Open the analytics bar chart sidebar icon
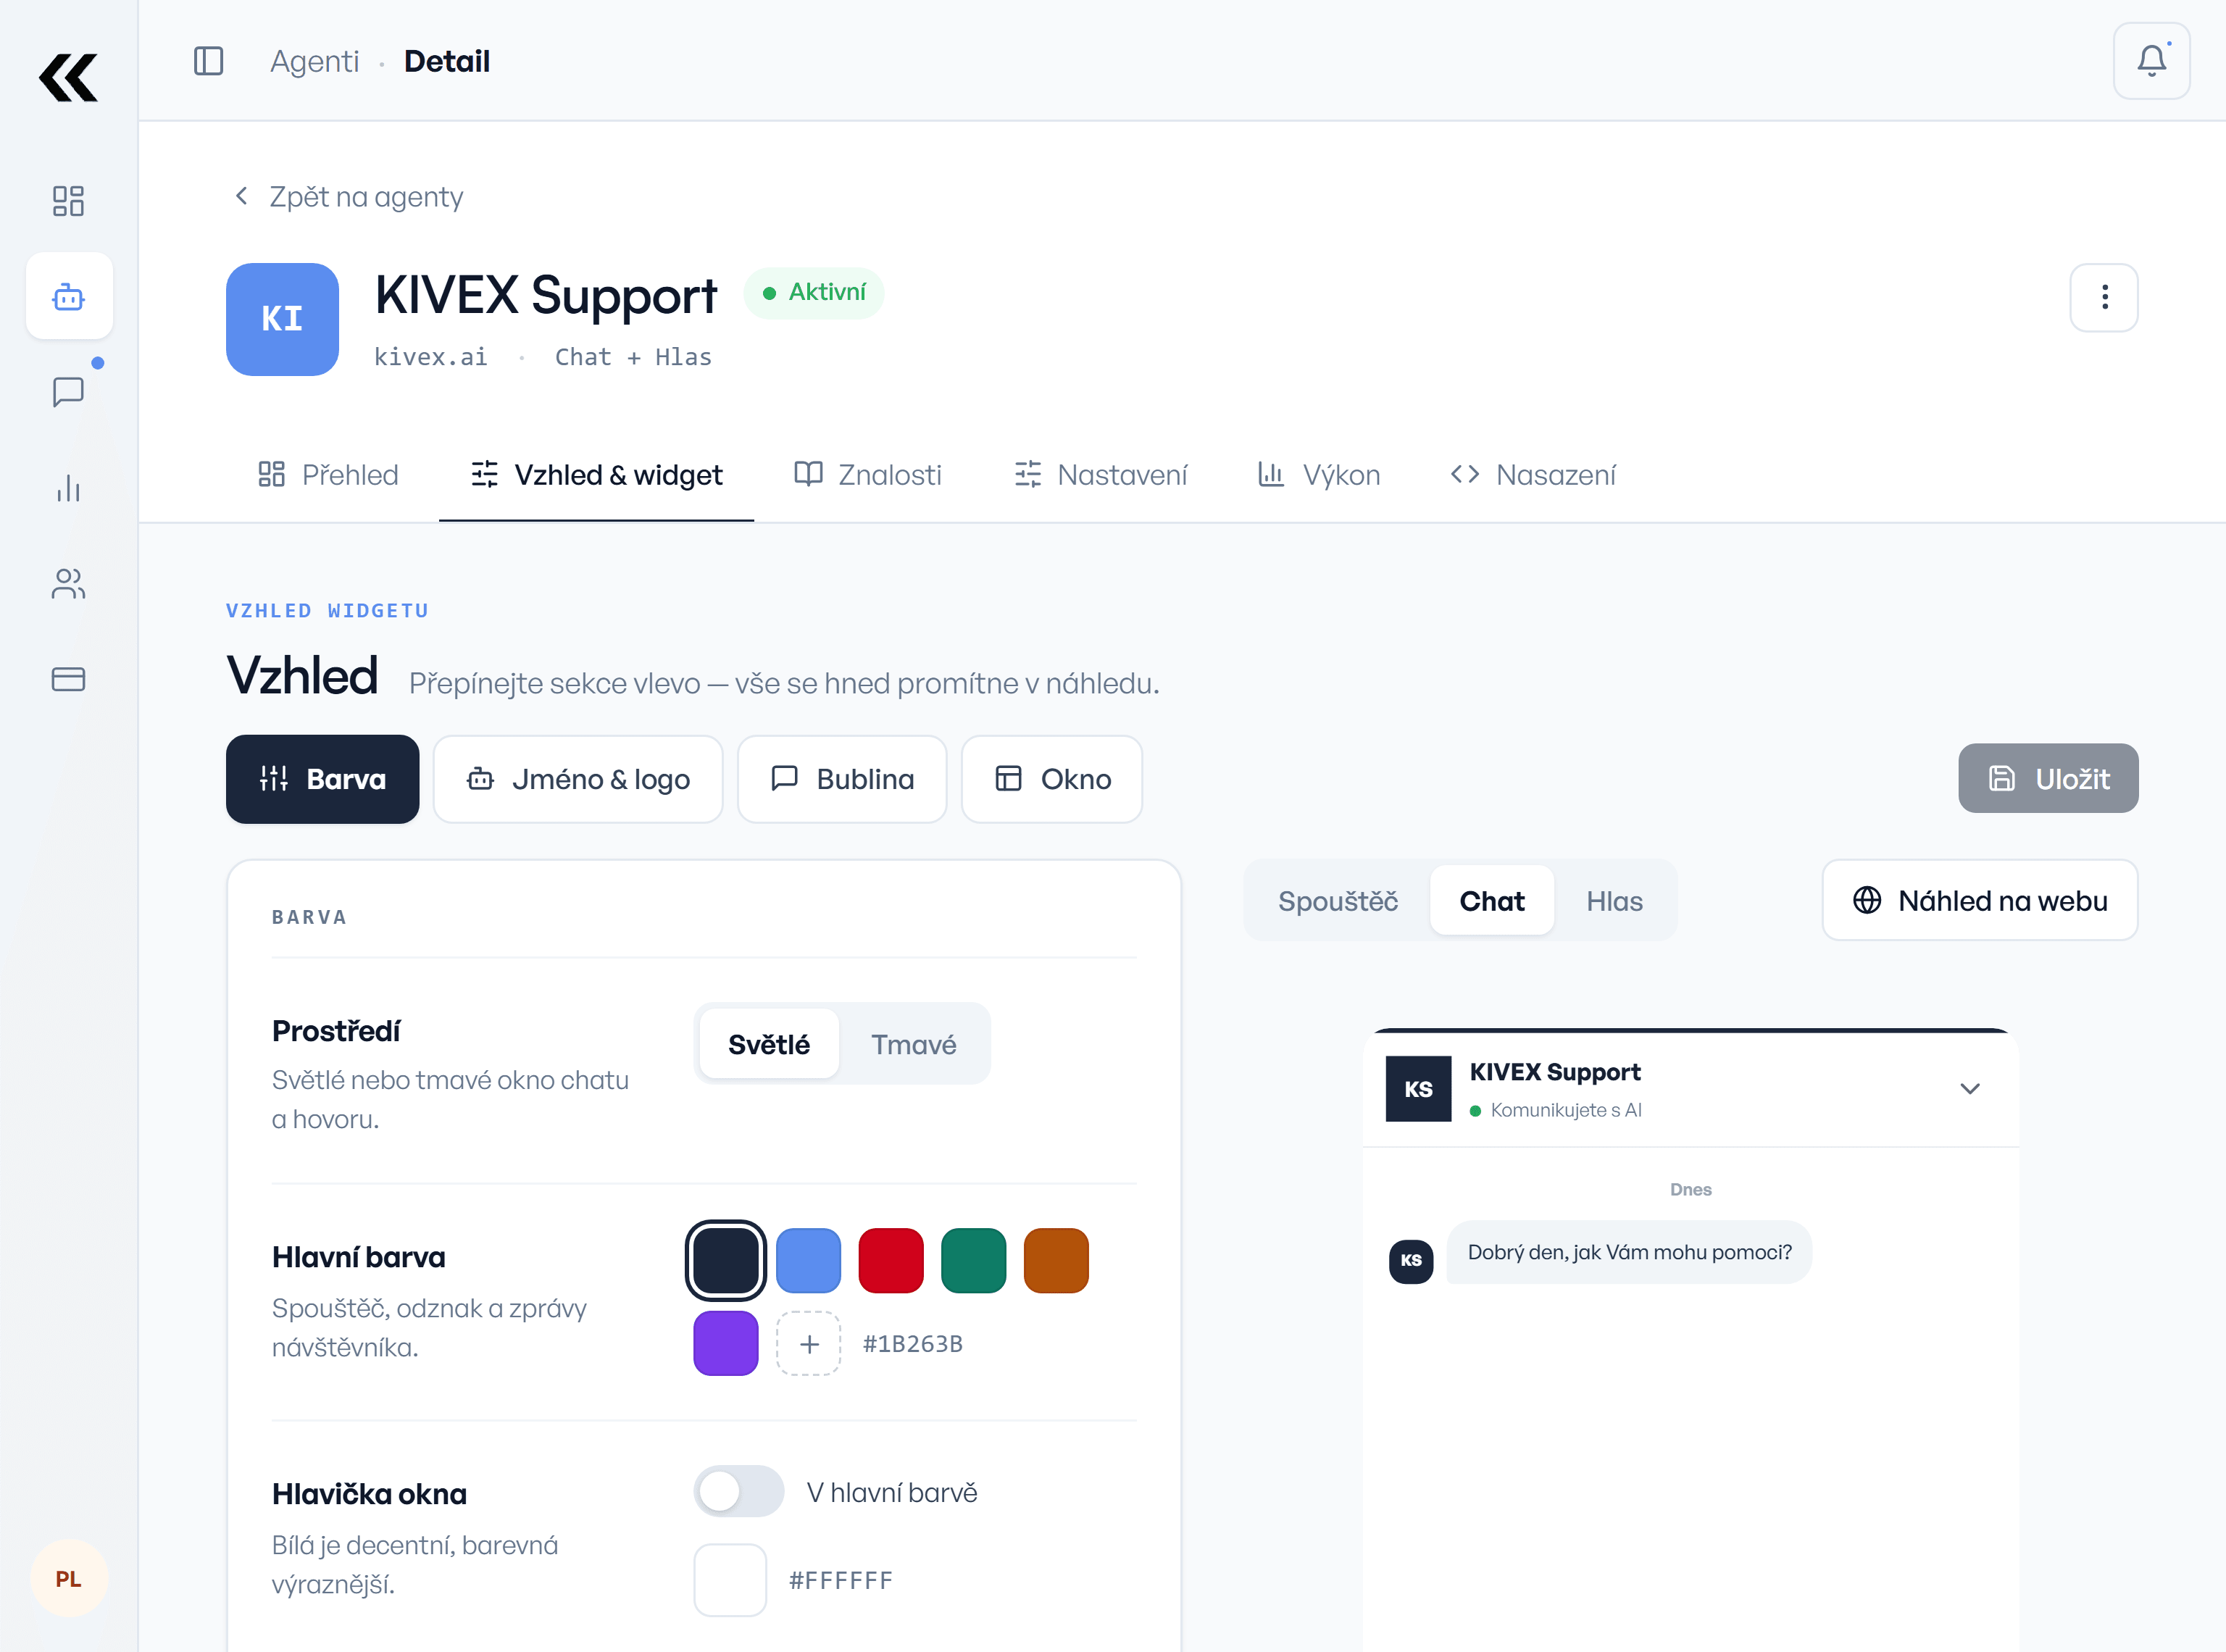Image resolution: width=2226 pixels, height=1652 pixels. tap(68, 488)
